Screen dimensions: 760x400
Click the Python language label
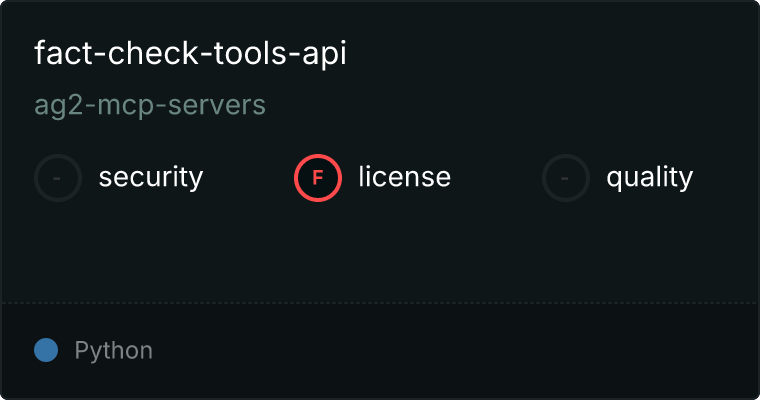point(113,351)
